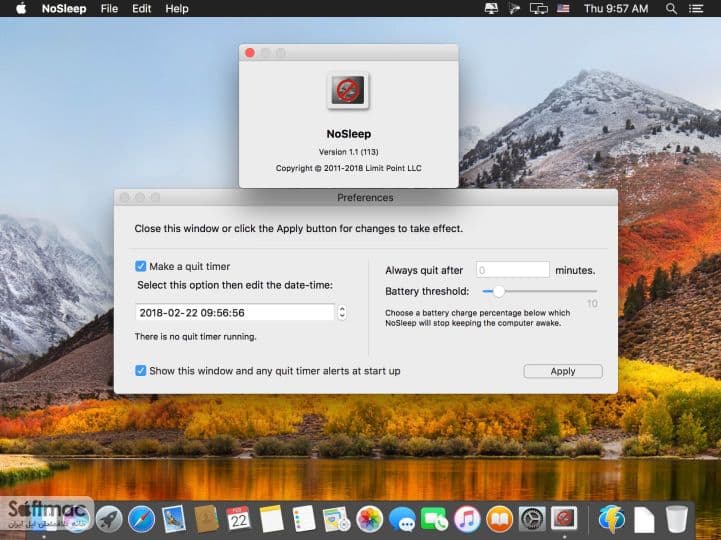Open iBooks orange icon in the Dock
The image size is (721, 540).
[x=499, y=519]
